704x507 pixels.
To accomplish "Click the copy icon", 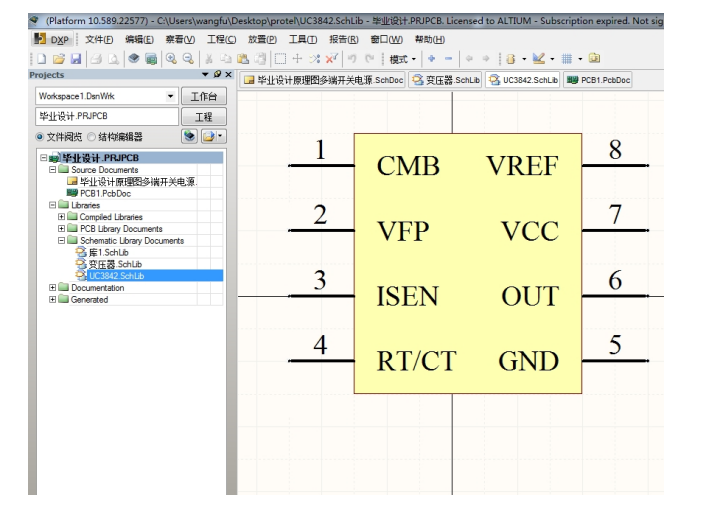I will [x=226, y=59].
